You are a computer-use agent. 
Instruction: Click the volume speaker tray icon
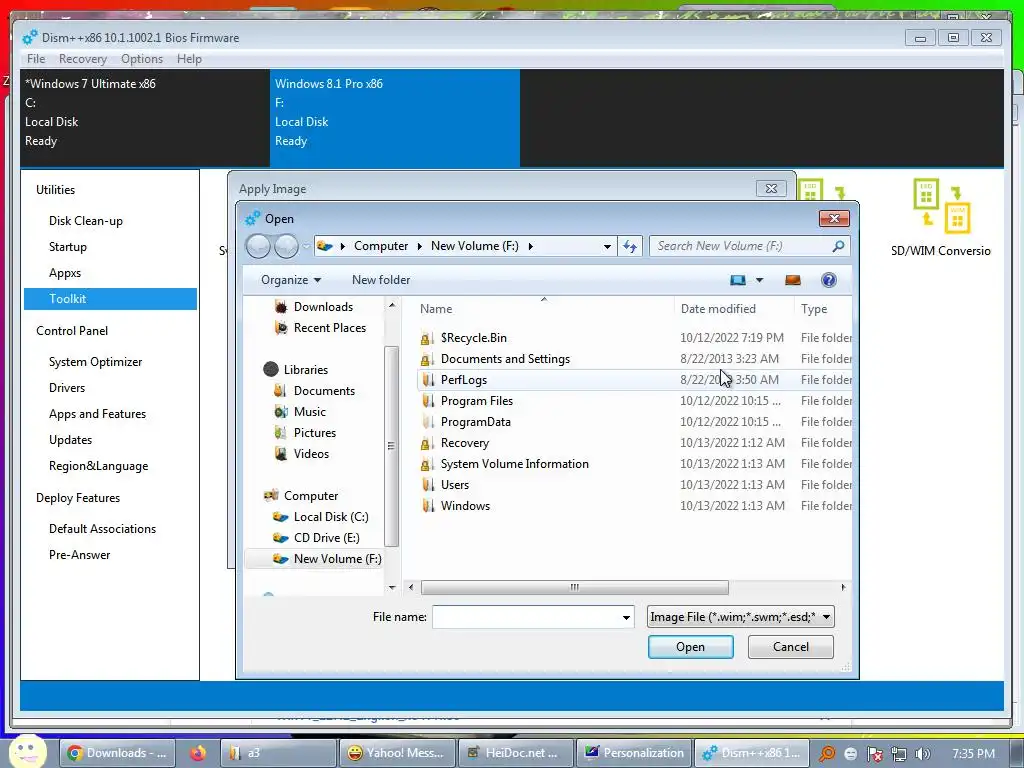[x=922, y=754]
